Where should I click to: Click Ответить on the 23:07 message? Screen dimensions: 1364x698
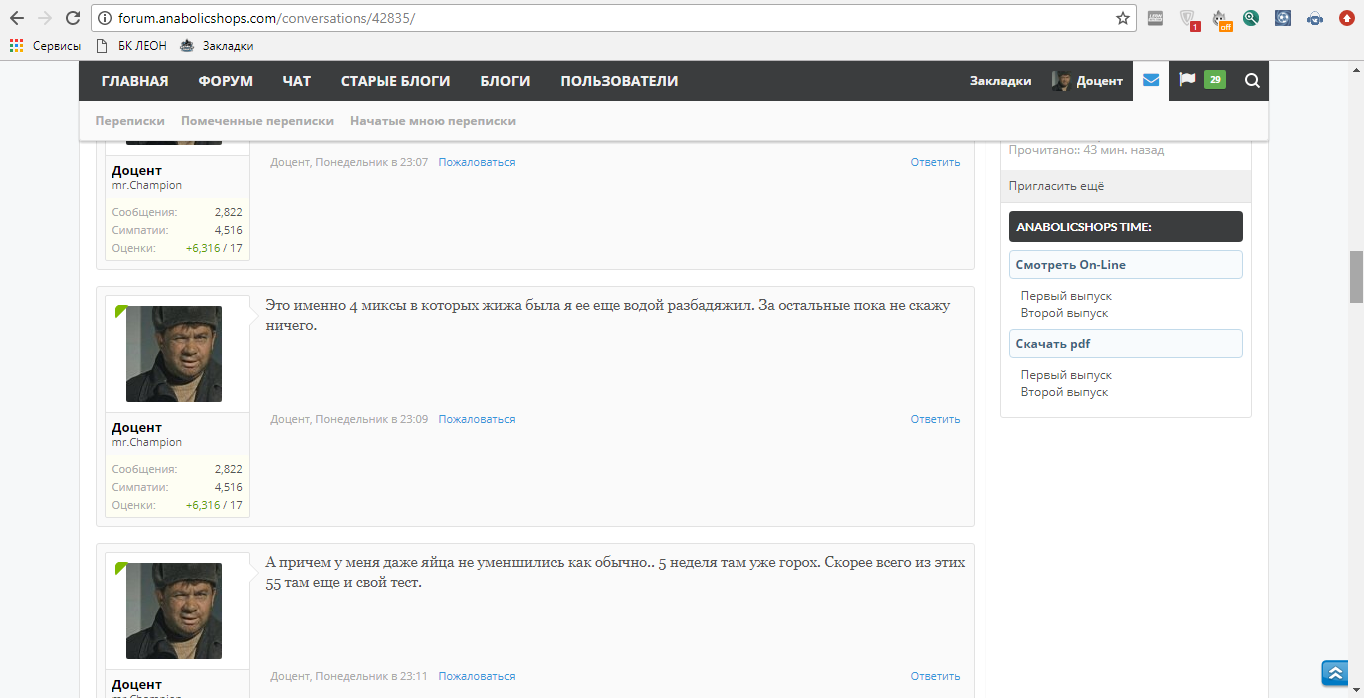pyautogui.click(x=935, y=162)
